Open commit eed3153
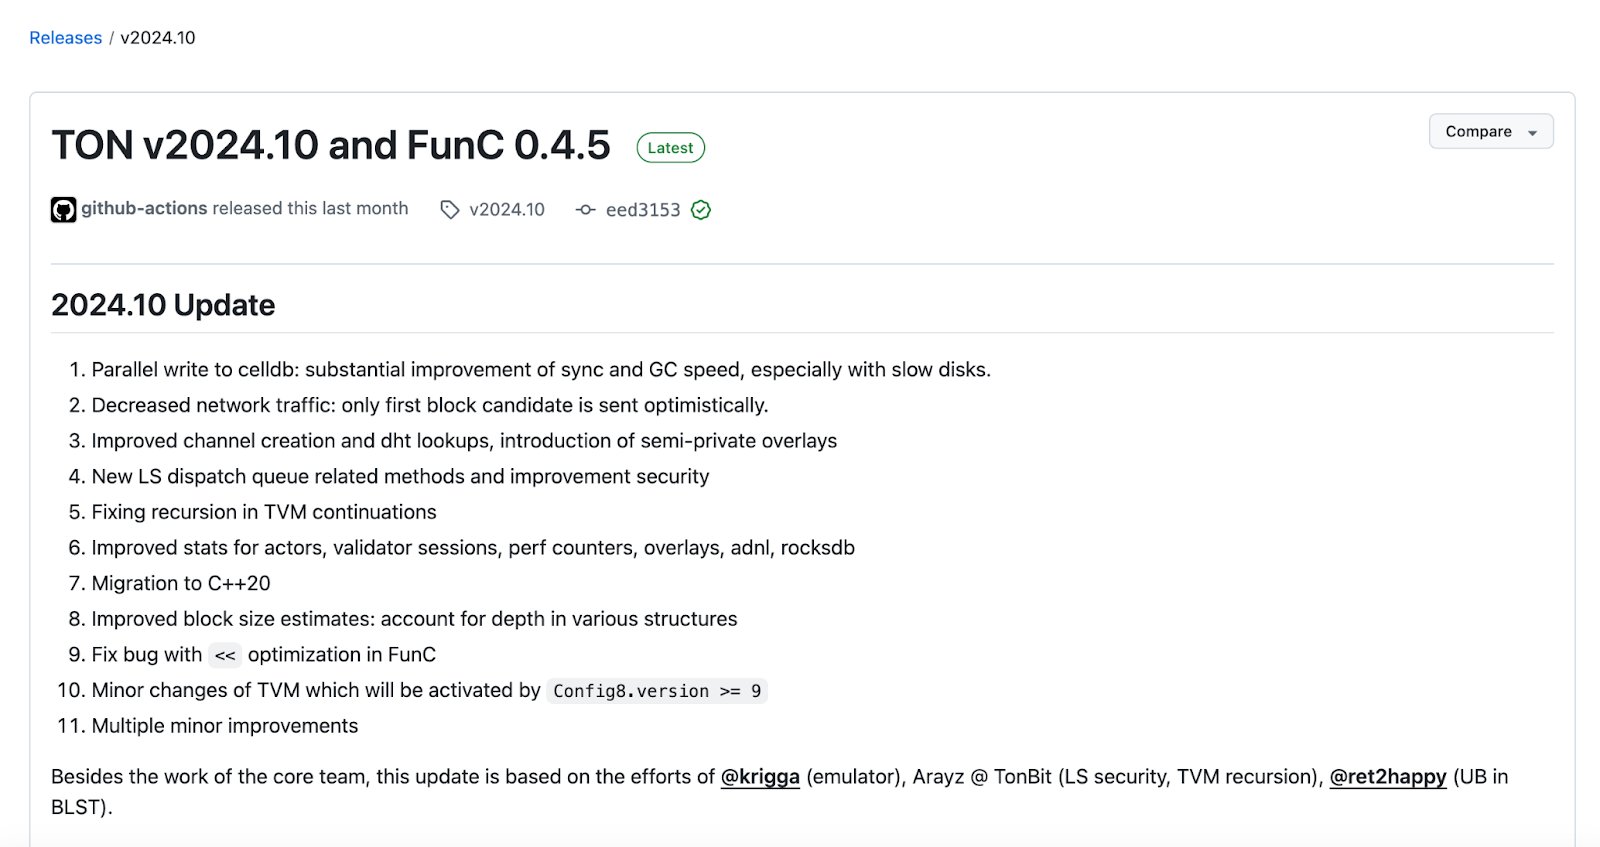This screenshot has height=847, width=1600. [642, 209]
